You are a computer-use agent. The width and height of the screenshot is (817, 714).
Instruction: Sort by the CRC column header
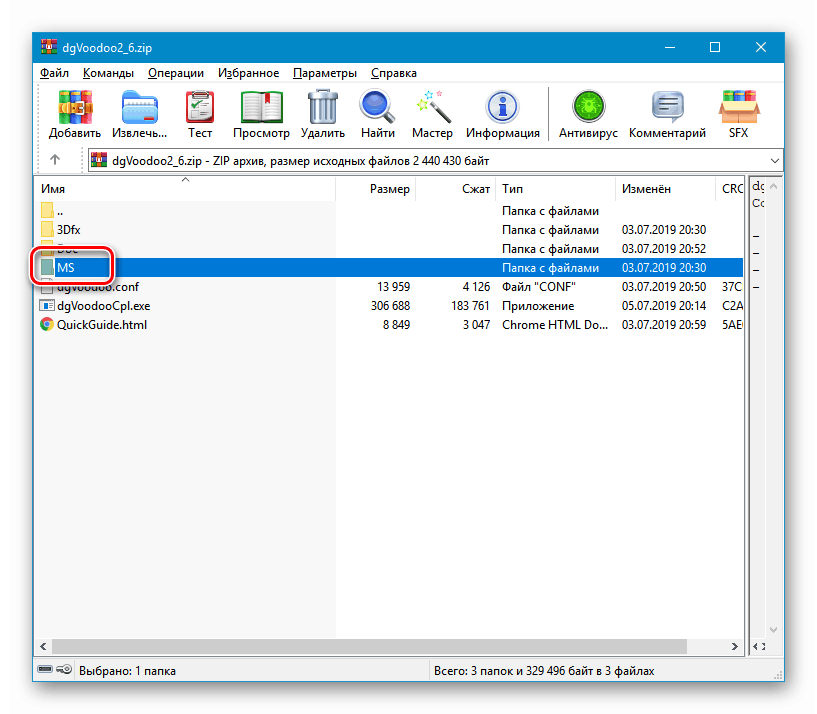click(731, 189)
